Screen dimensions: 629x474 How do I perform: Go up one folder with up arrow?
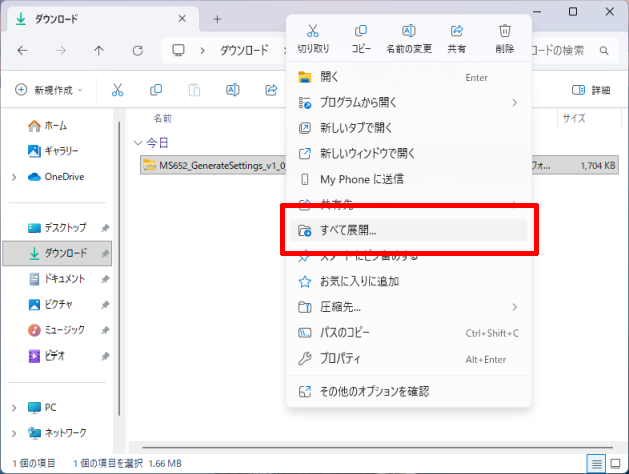click(x=98, y=50)
